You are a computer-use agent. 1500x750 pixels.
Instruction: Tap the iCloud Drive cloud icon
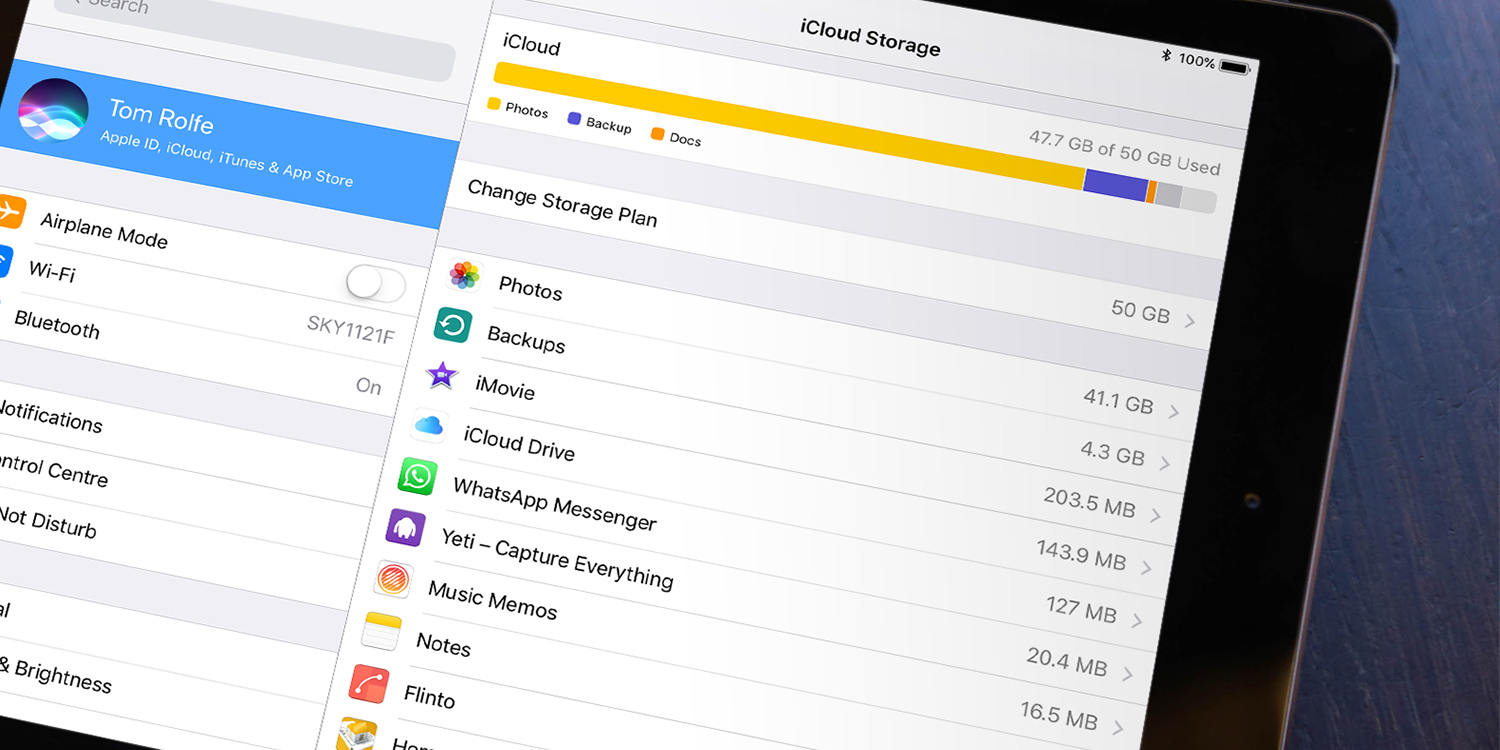(x=429, y=426)
